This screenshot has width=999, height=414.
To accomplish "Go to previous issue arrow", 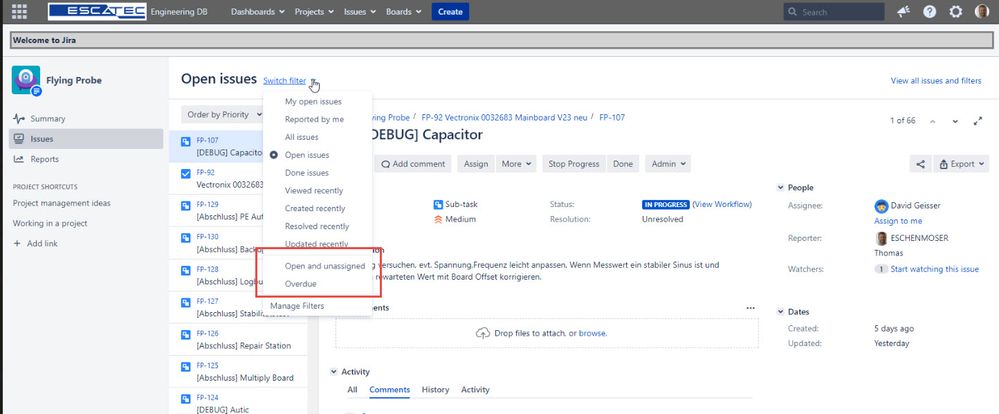I will 933,120.
